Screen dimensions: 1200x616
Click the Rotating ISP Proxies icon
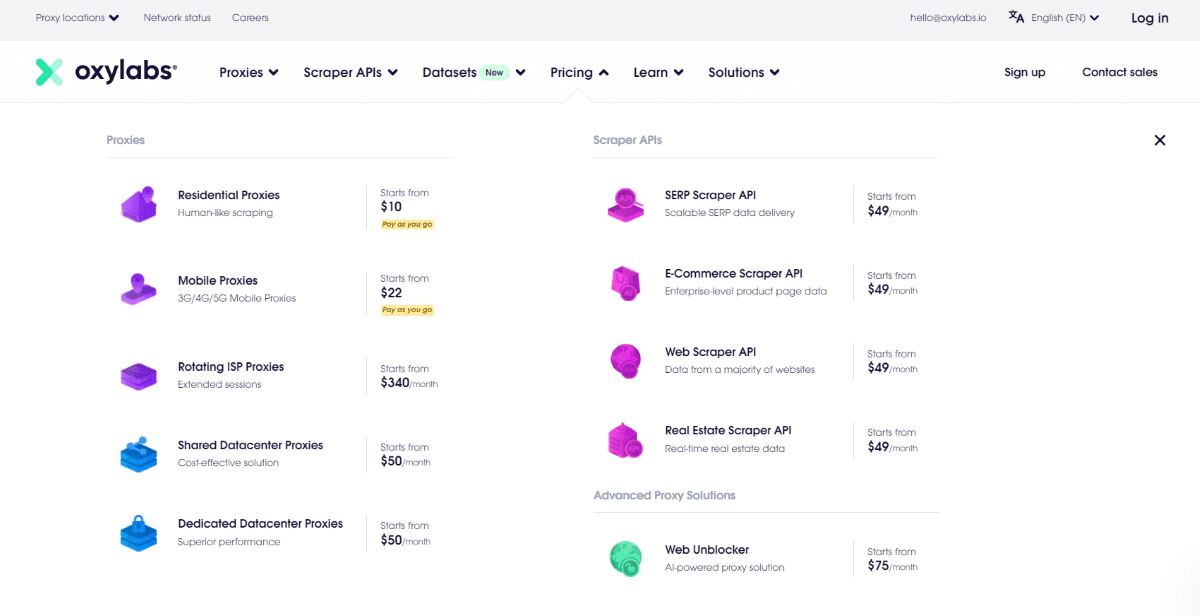139,376
